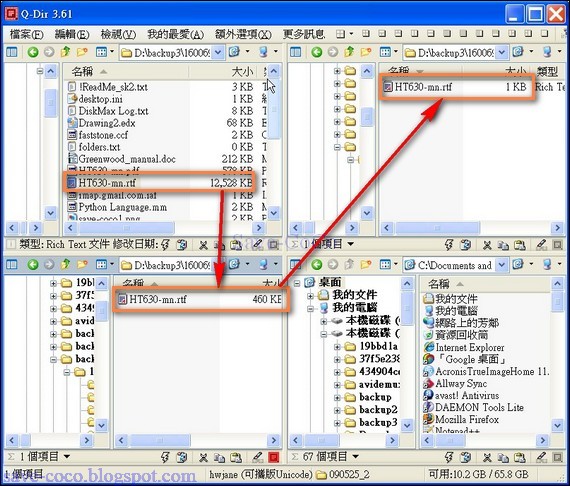570x486 pixels.
Task: Click the refresh icon beside bottom-right C:\Documents address
Action: coord(518,264)
